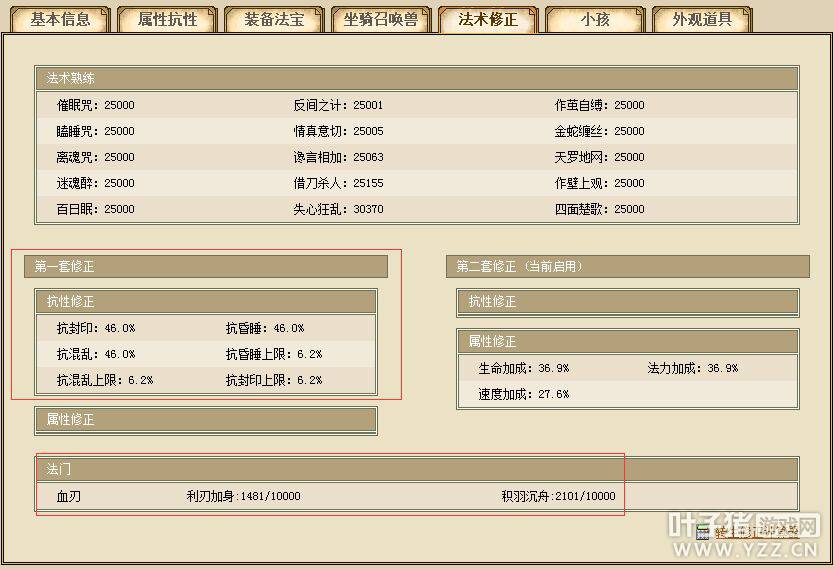Image resolution: width=834 pixels, height=569 pixels.
Task: Select the 借刀杀人: 25155 entry
Action: point(338,183)
